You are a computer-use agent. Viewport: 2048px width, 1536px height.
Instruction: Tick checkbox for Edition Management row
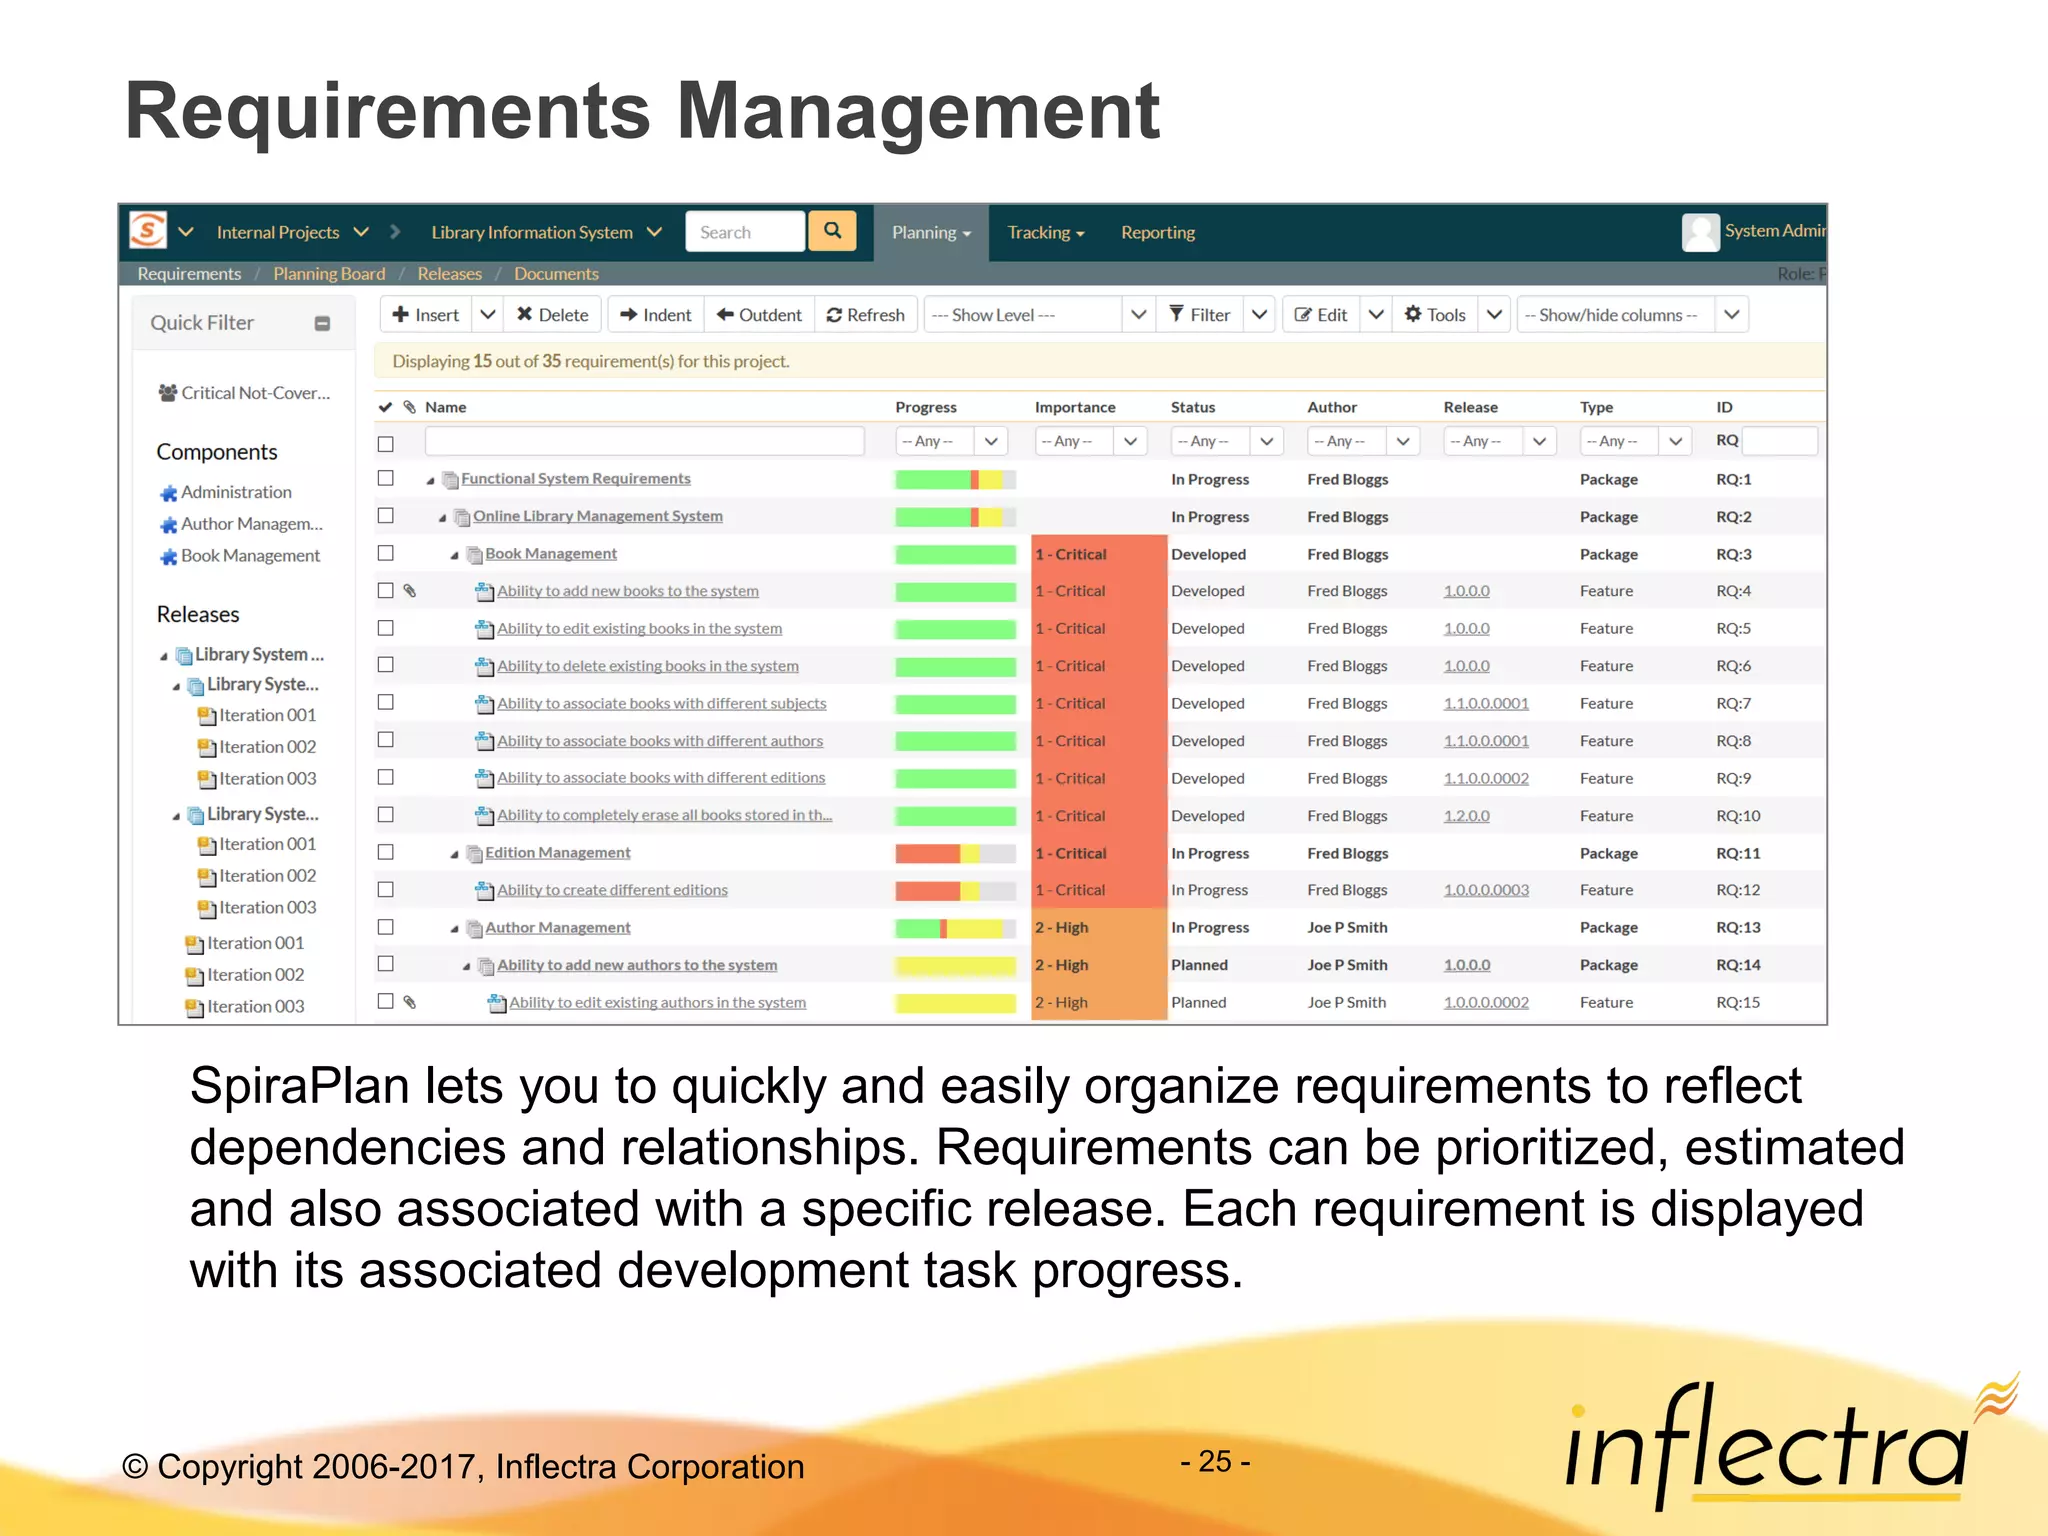(385, 852)
